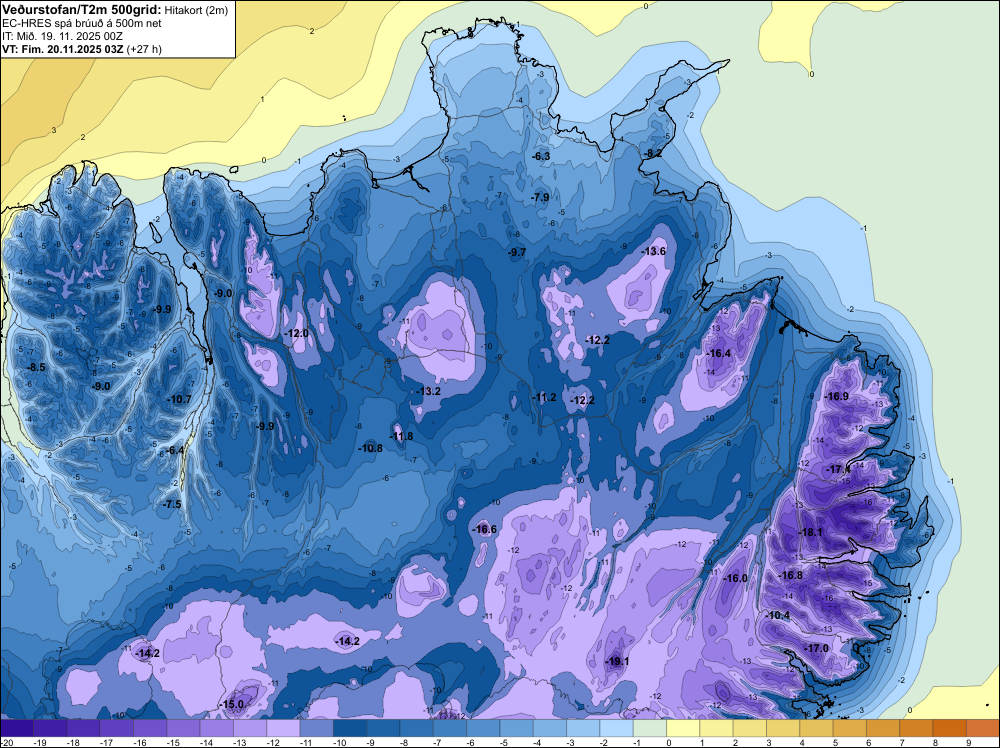Click the -13.6 temperature label

pyautogui.click(x=653, y=251)
